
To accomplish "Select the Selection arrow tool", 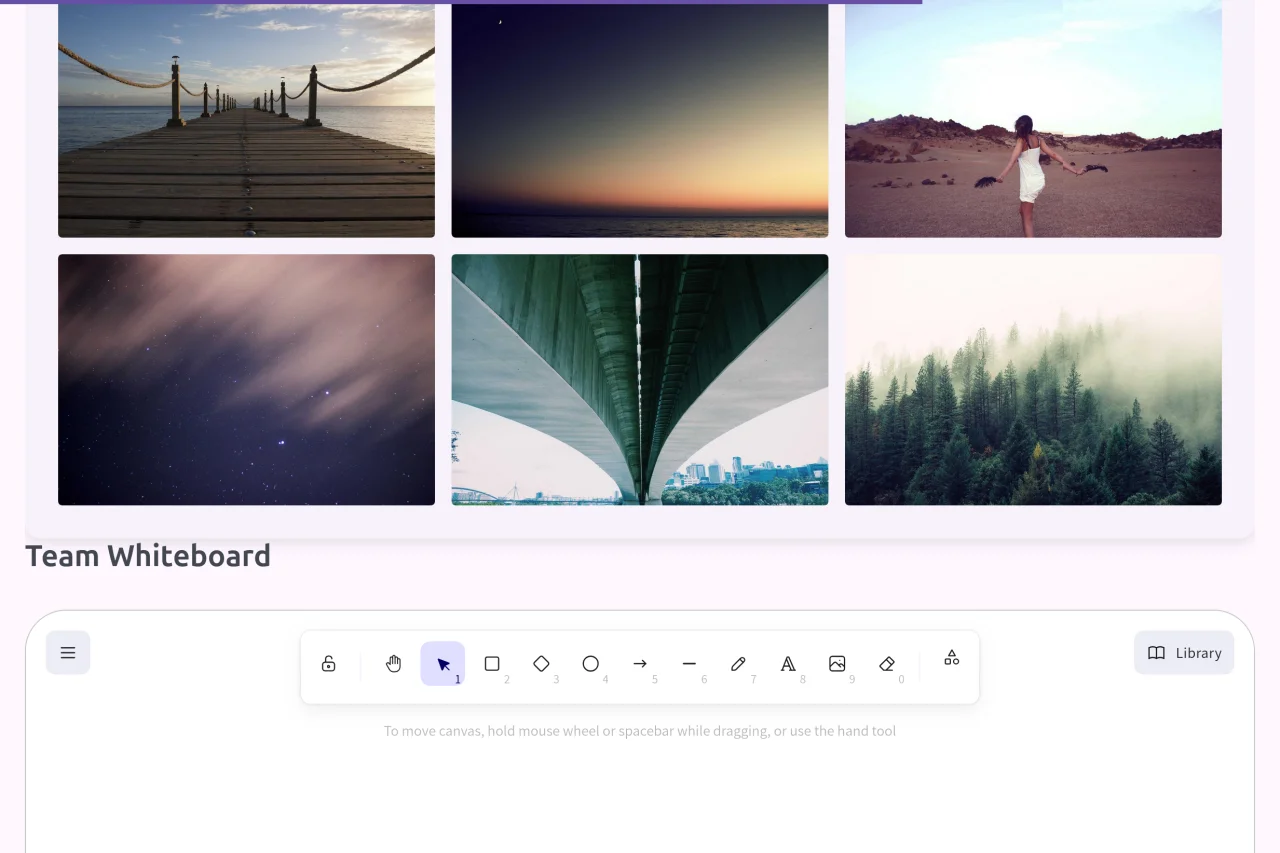I will coord(443,664).
